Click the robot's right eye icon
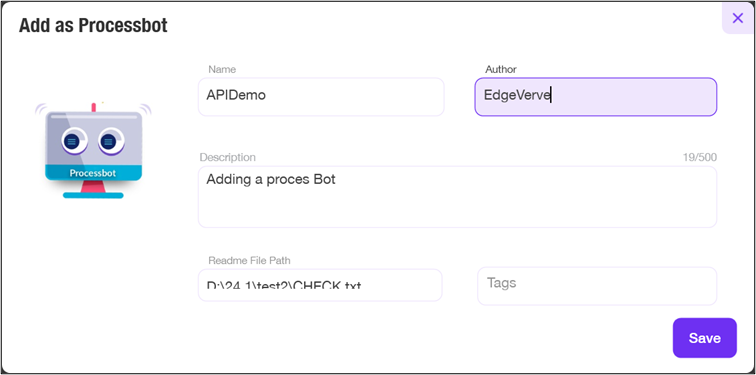 point(108,142)
